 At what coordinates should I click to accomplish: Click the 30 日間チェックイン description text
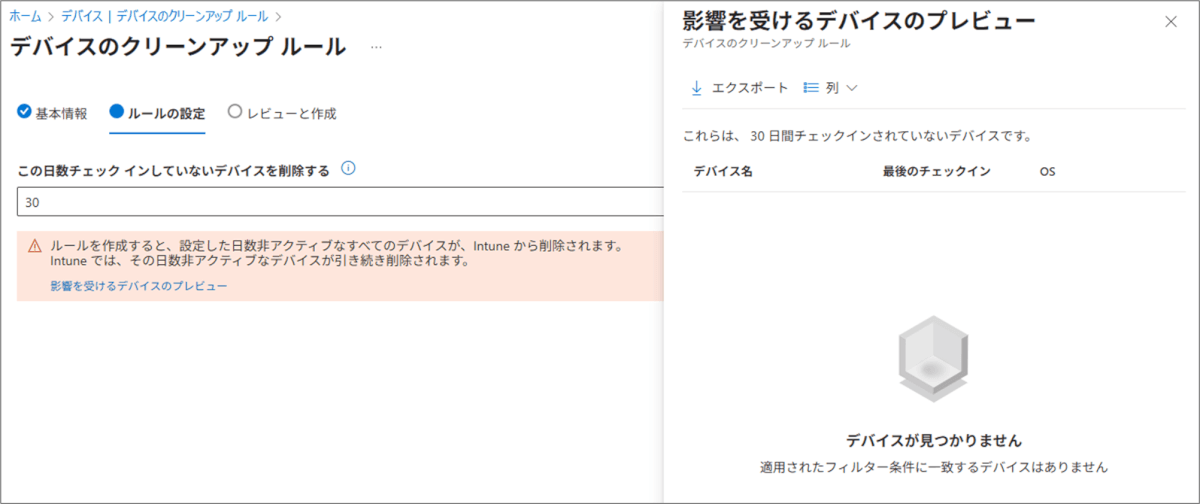856,135
